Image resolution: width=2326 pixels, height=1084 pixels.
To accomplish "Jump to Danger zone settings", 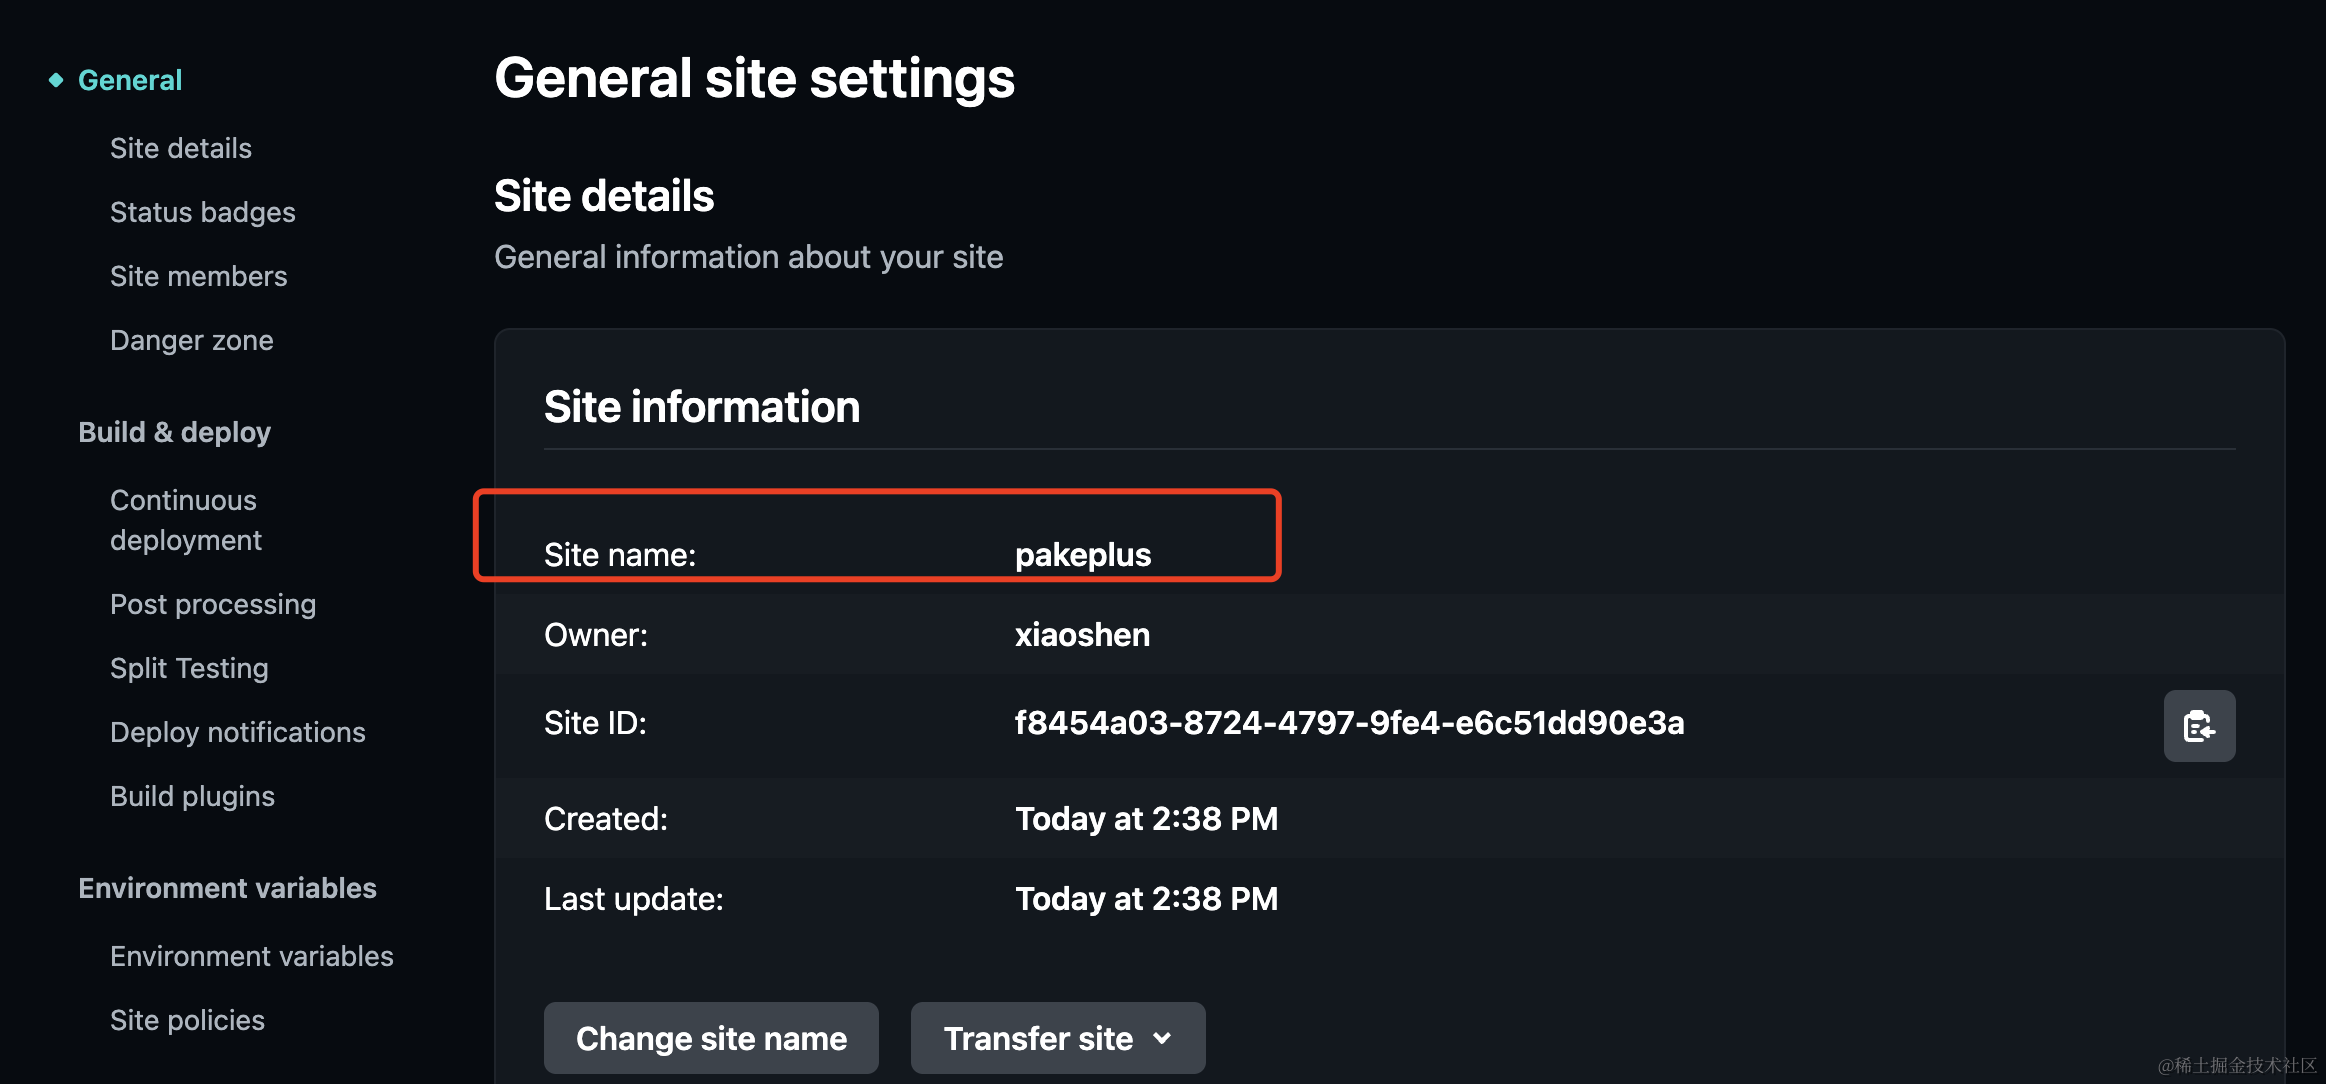I will click(x=192, y=340).
